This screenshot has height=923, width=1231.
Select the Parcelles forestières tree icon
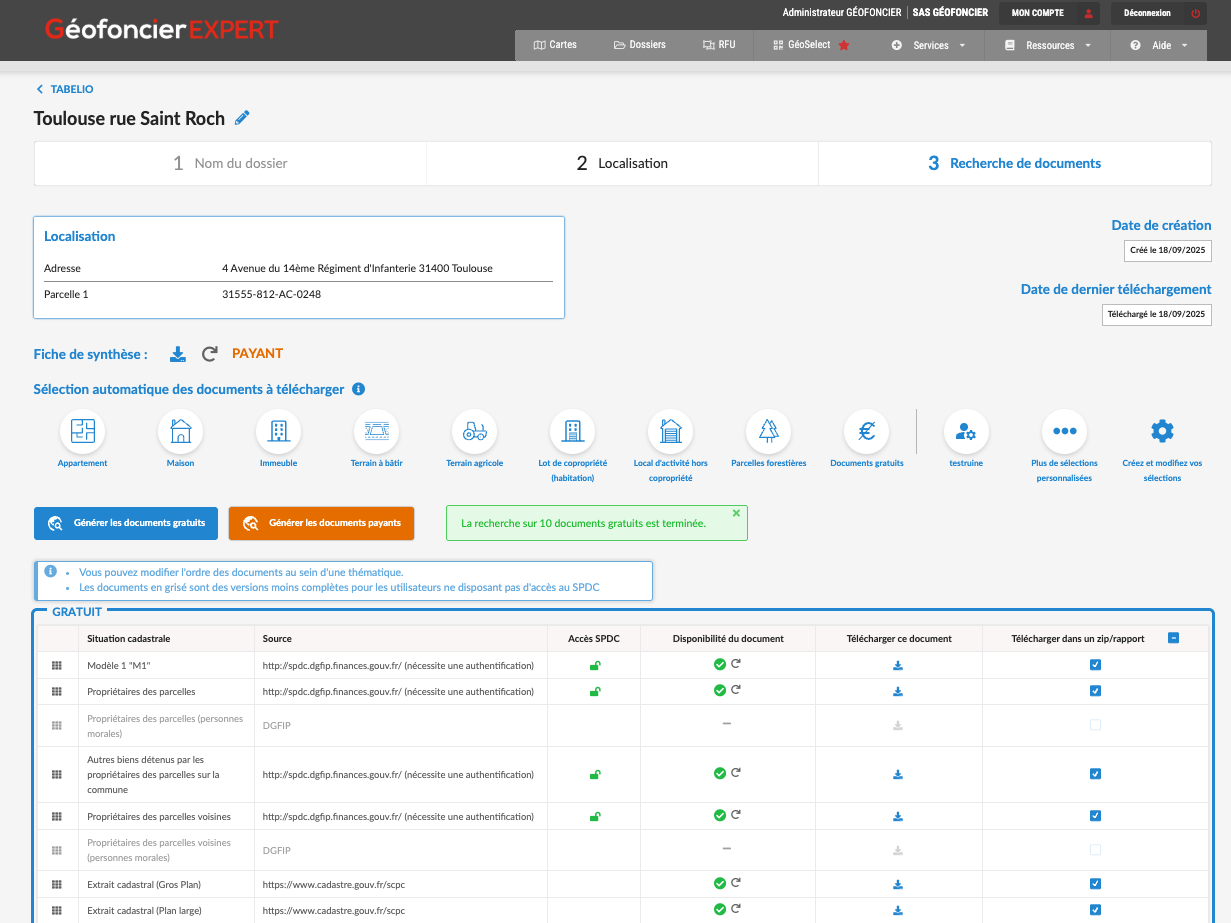coord(768,431)
